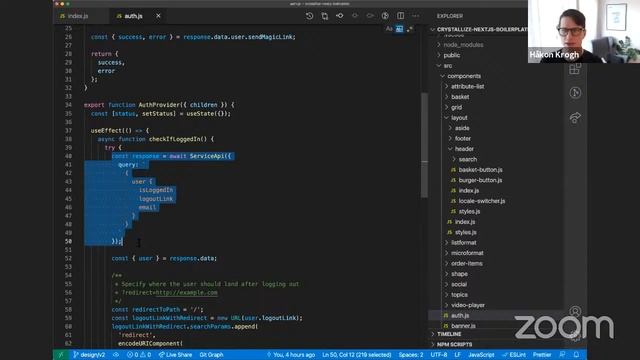This screenshot has width=640, height=360.
Task: Open banner.js in the explorer
Action: pos(463,326)
